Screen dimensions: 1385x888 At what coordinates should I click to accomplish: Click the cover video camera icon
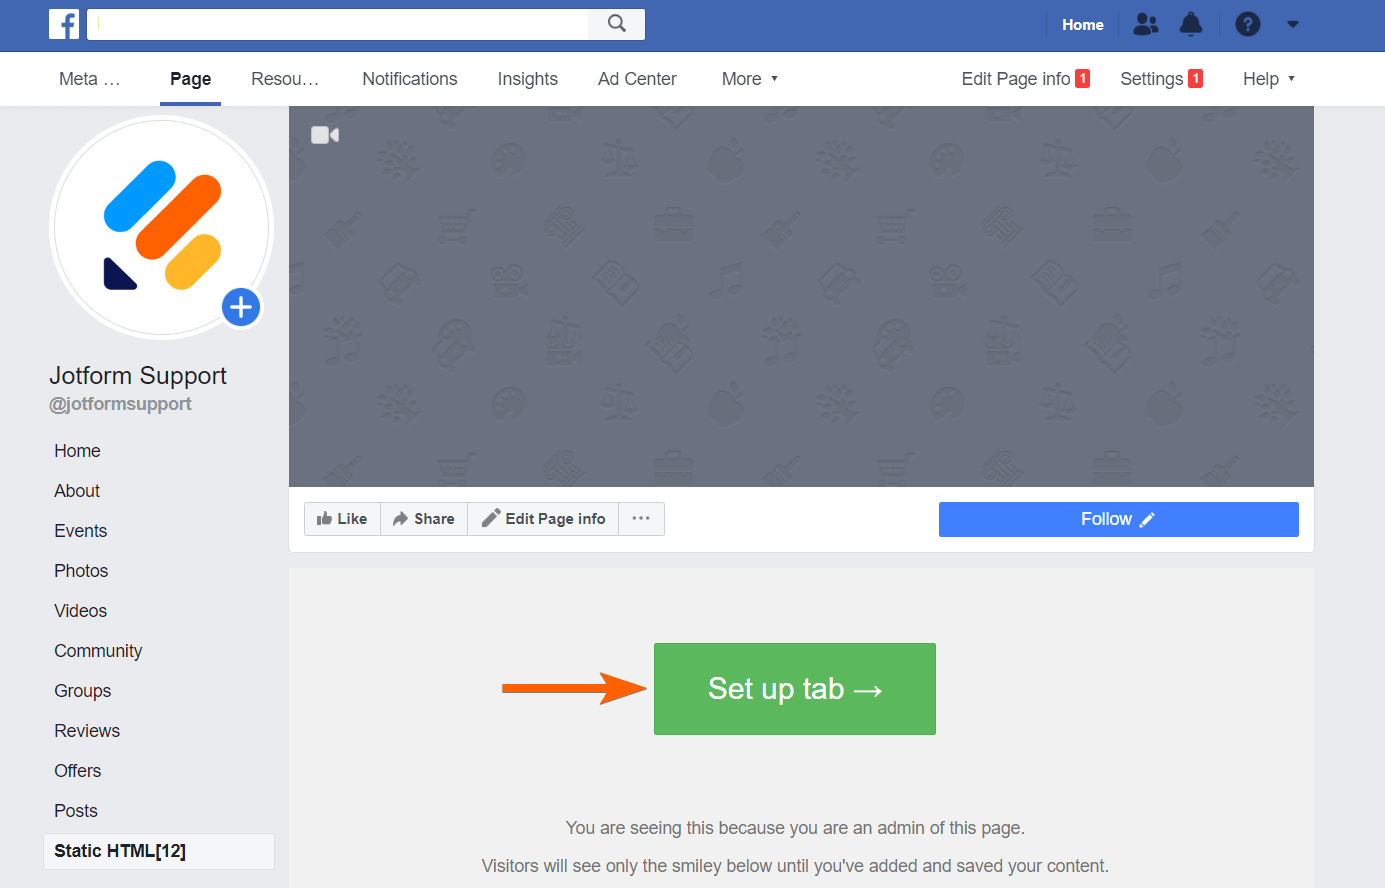click(325, 135)
